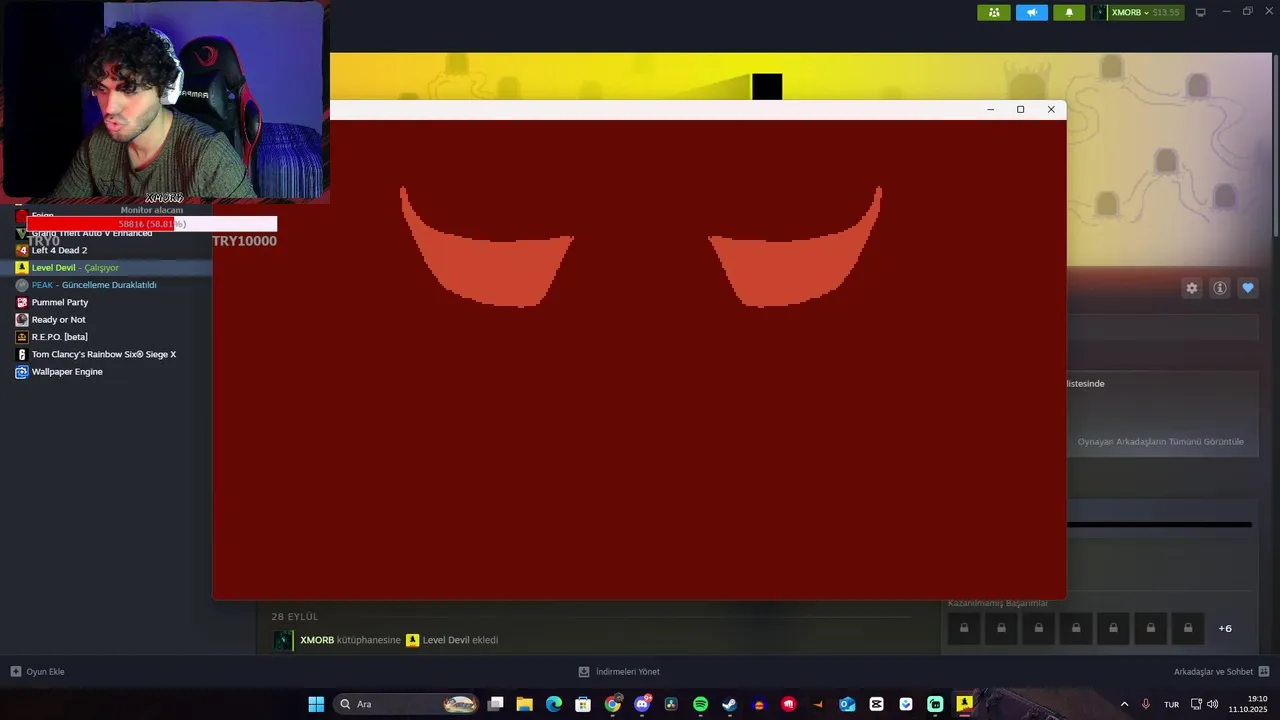The width and height of the screenshot is (1280, 720).
Task: Click the microphone tray icon
Action: point(1146,704)
